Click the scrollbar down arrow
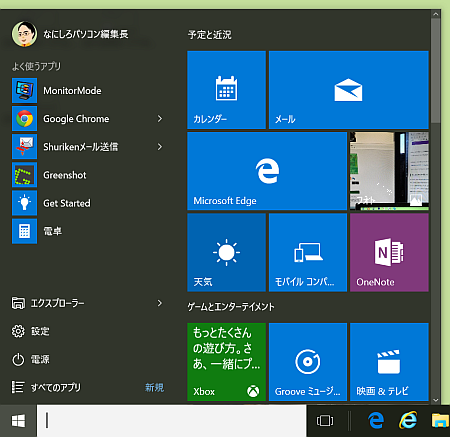 pyautogui.click(x=435, y=400)
